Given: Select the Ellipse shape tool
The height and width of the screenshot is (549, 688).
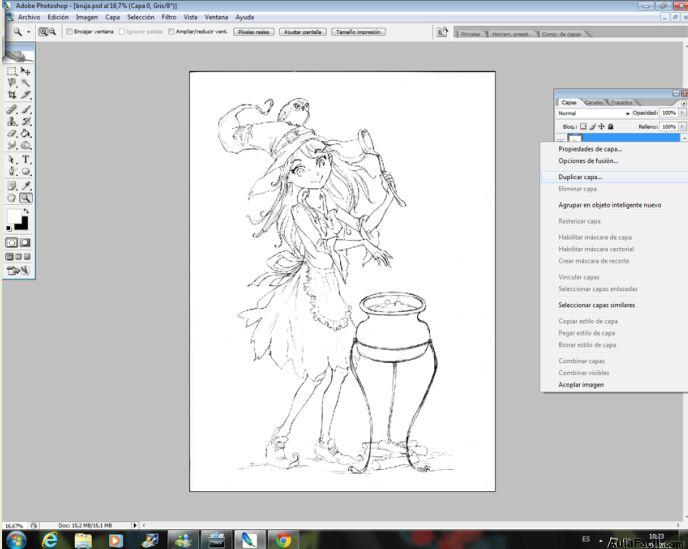Looking at the screenshot, I should (x=25, y=172).
